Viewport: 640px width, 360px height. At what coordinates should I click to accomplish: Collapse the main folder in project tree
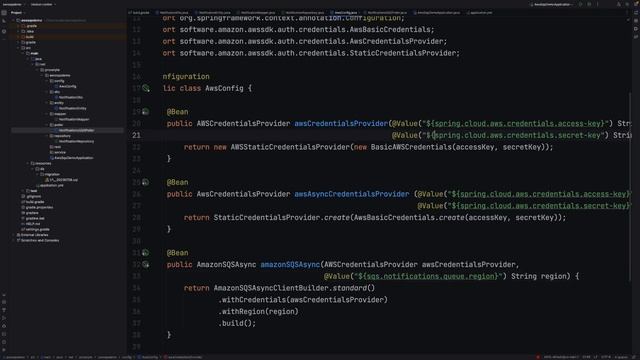(x=23, y=53)
